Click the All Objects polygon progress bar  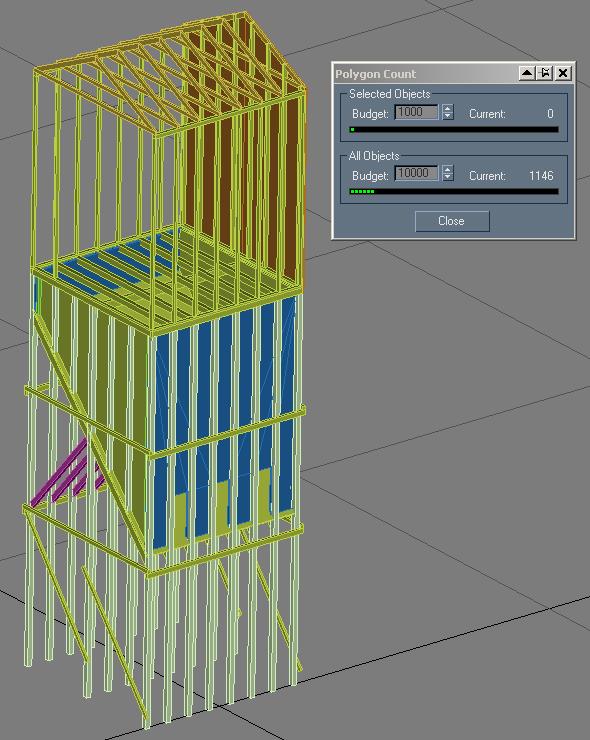coord(454,191)
